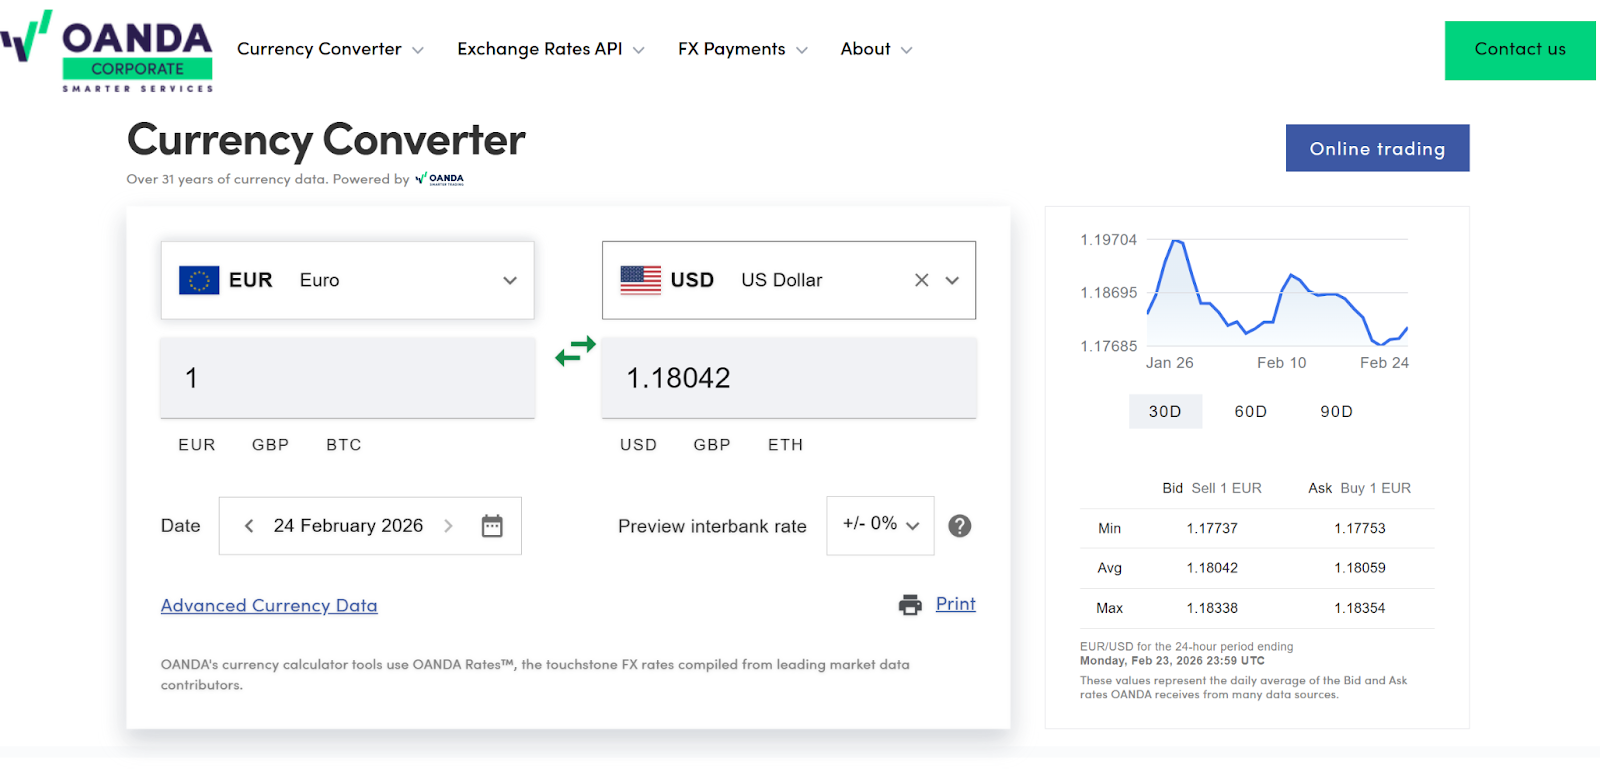
Task: Click the Monday, Feb 23, 2026 23:59 UTC text
Action: [1172, 661]
